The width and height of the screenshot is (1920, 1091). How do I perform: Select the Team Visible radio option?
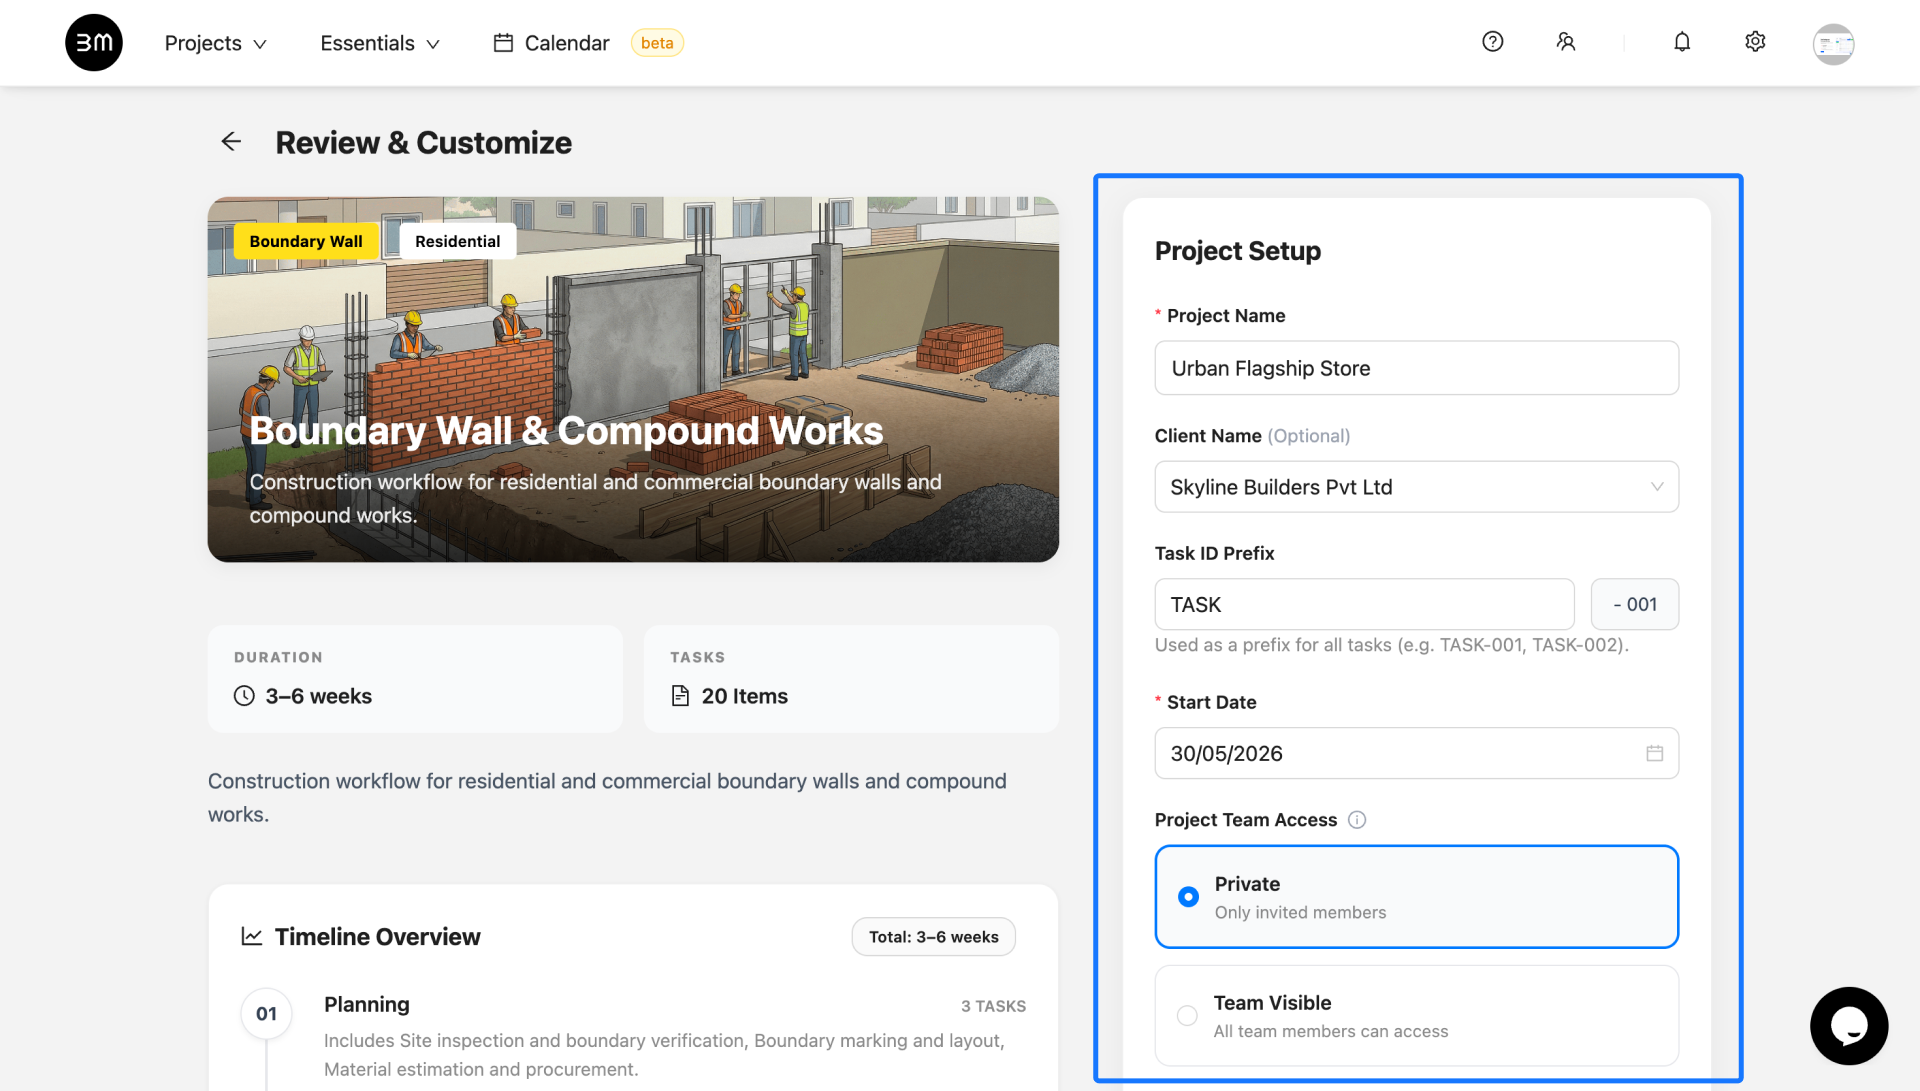[1416, 1016]
